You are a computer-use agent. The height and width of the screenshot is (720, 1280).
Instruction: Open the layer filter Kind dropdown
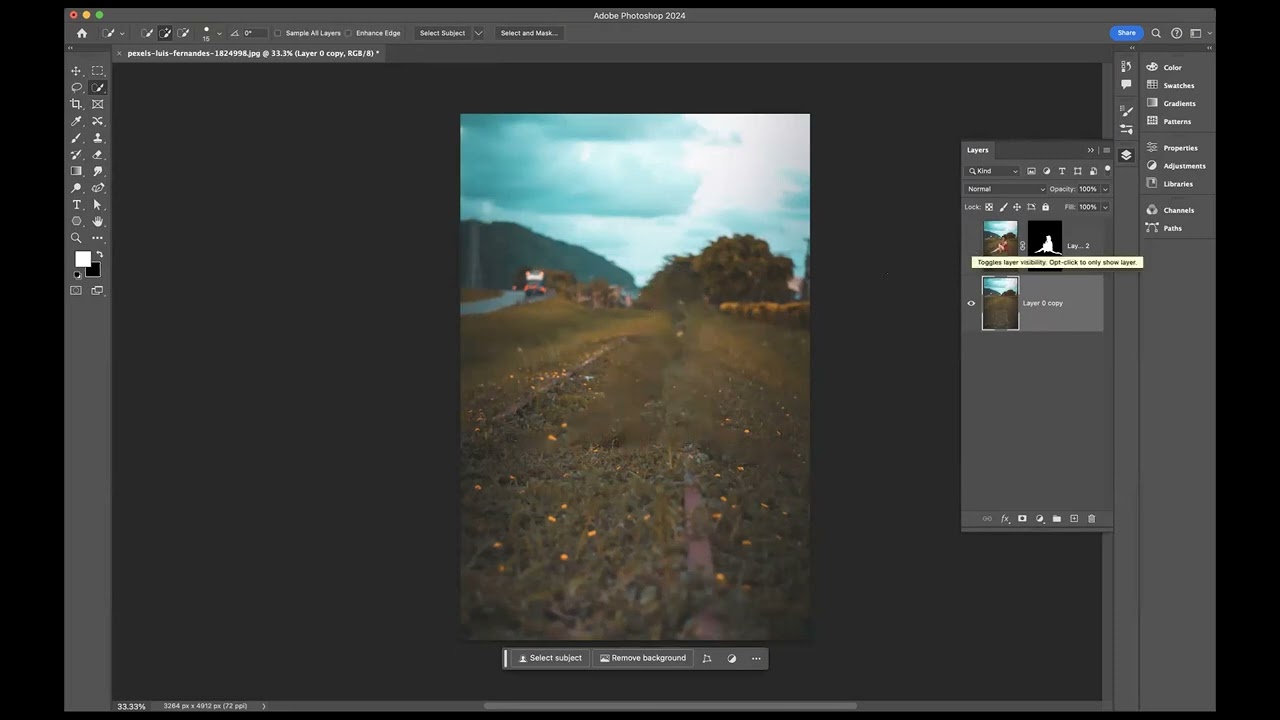993,171
